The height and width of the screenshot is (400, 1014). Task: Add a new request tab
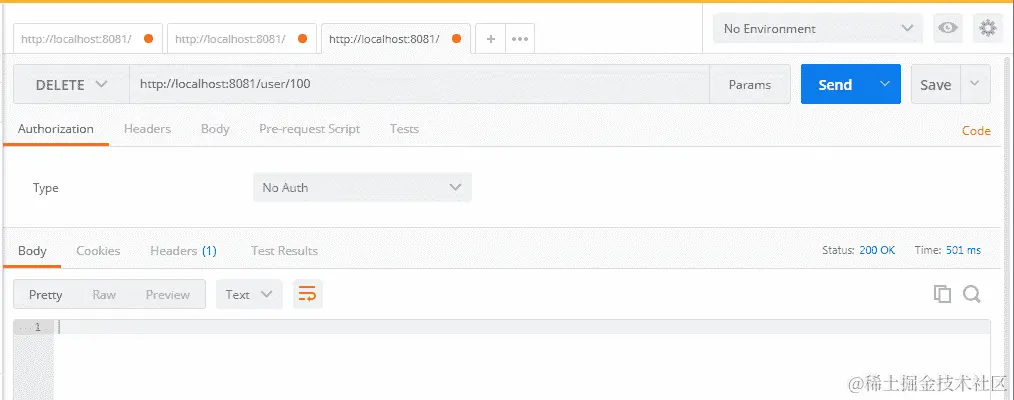(491, 39)
